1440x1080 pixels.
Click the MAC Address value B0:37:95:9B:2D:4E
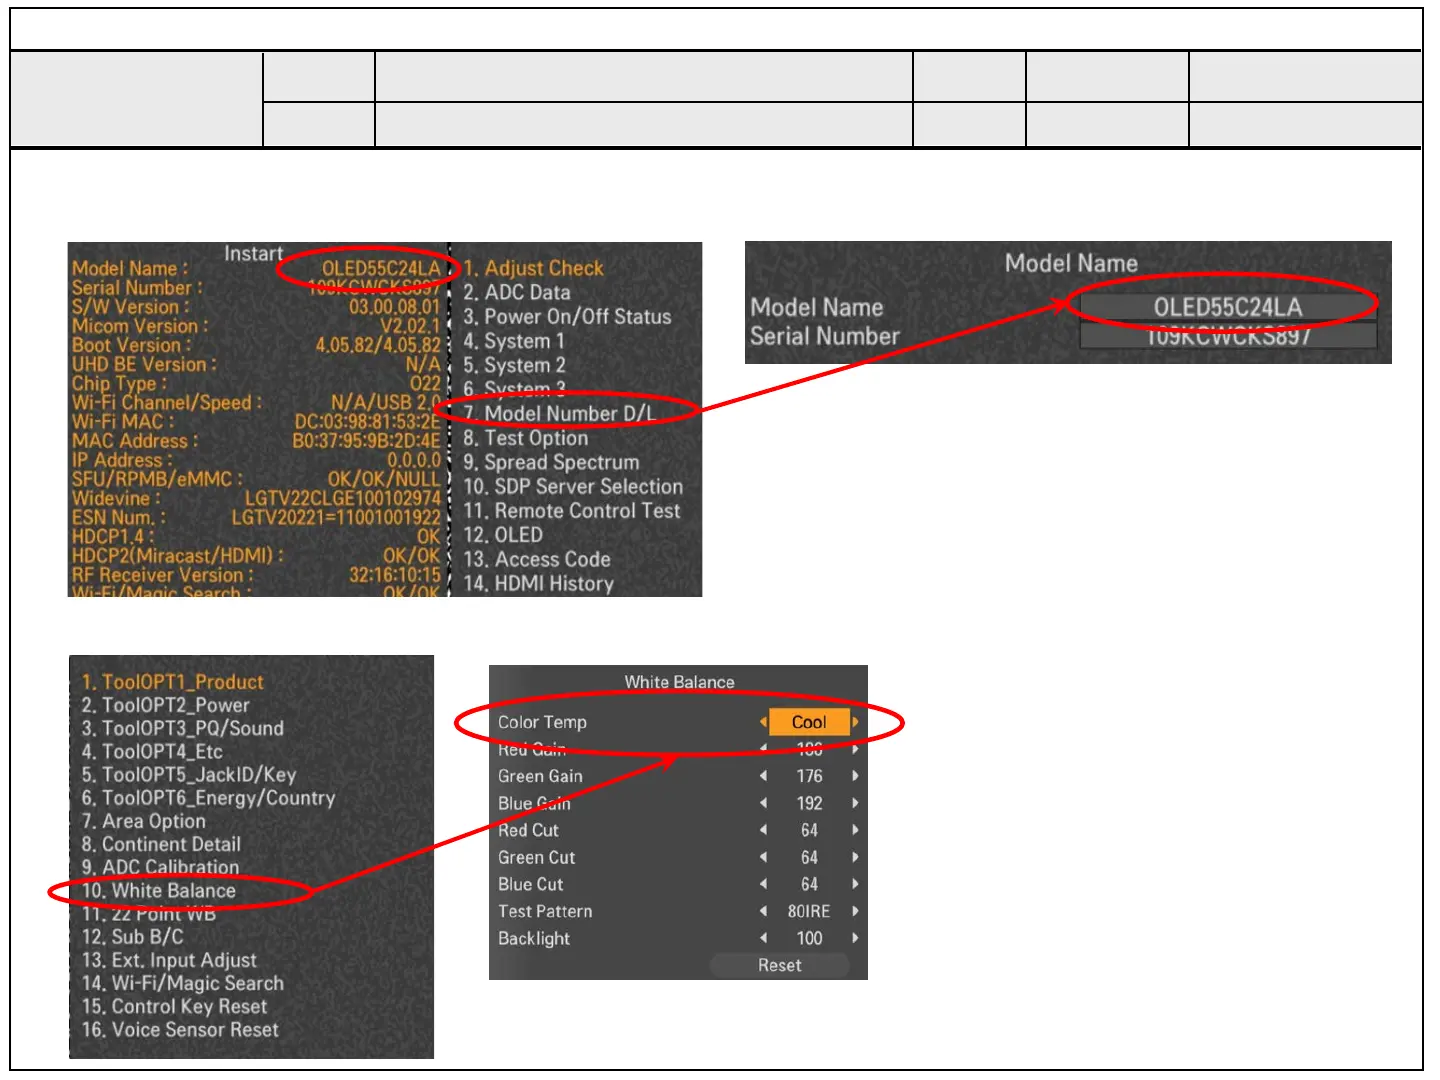[x=366, y=441]
